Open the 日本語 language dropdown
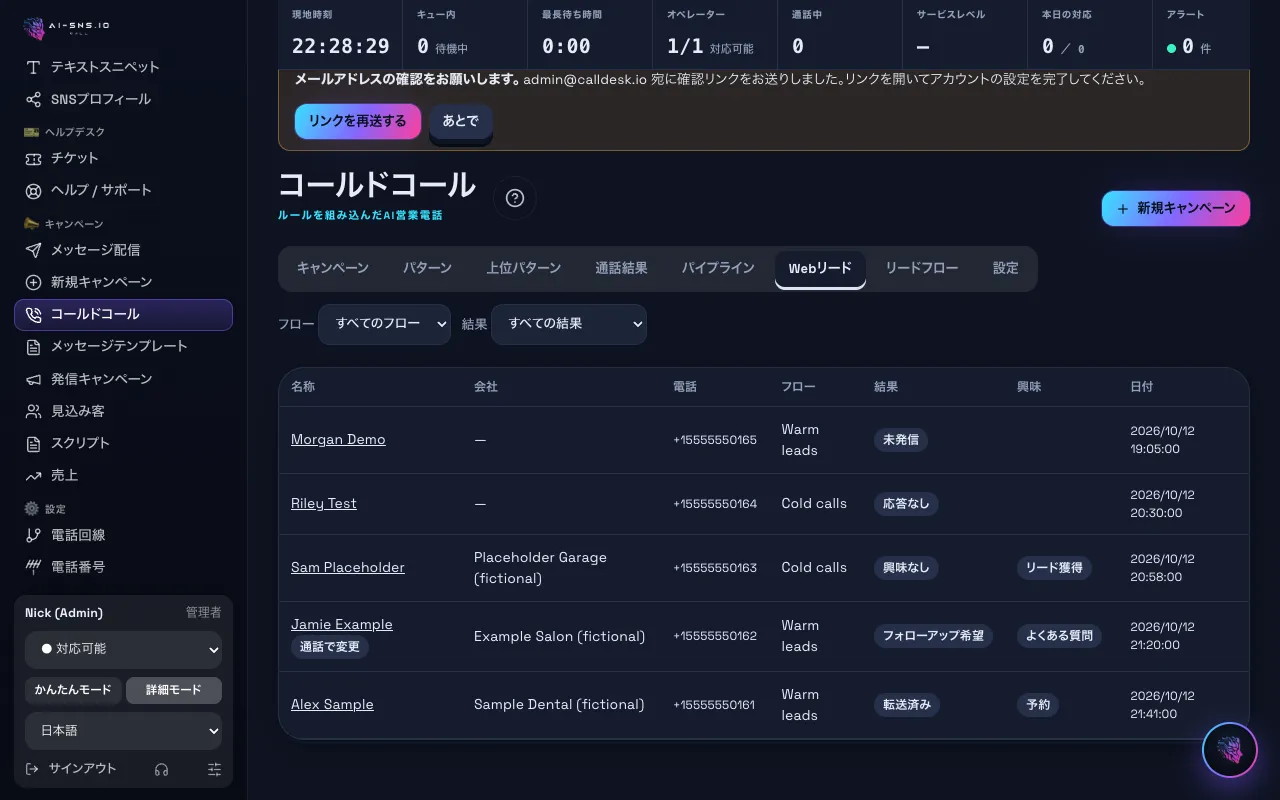1280x800 pixels. coord(124,731)
